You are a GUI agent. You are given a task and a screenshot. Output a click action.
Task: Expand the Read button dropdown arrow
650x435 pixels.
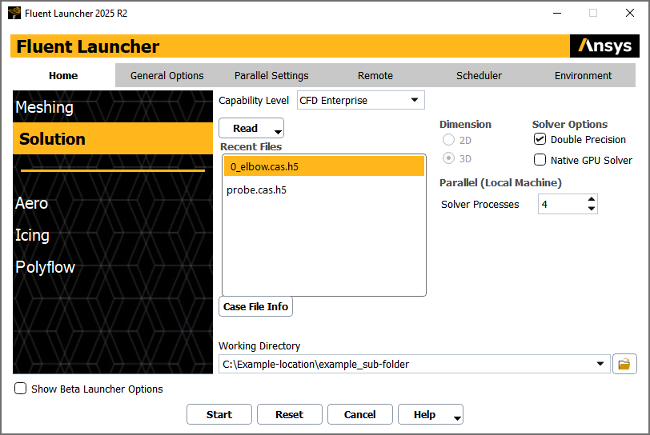[278, 132]
